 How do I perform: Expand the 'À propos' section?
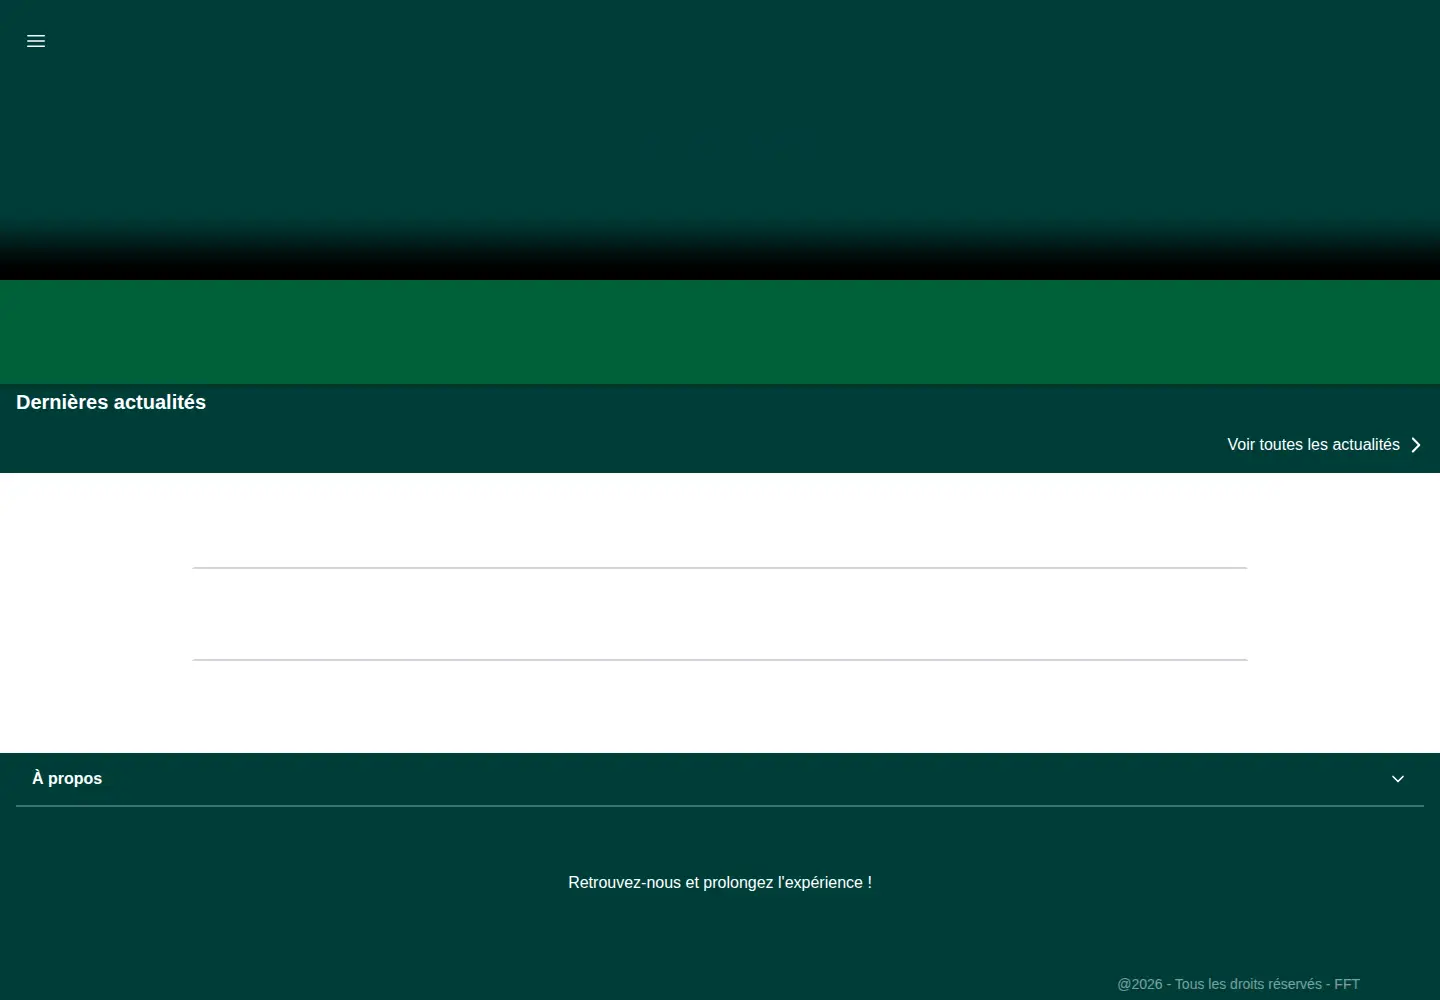720,779
